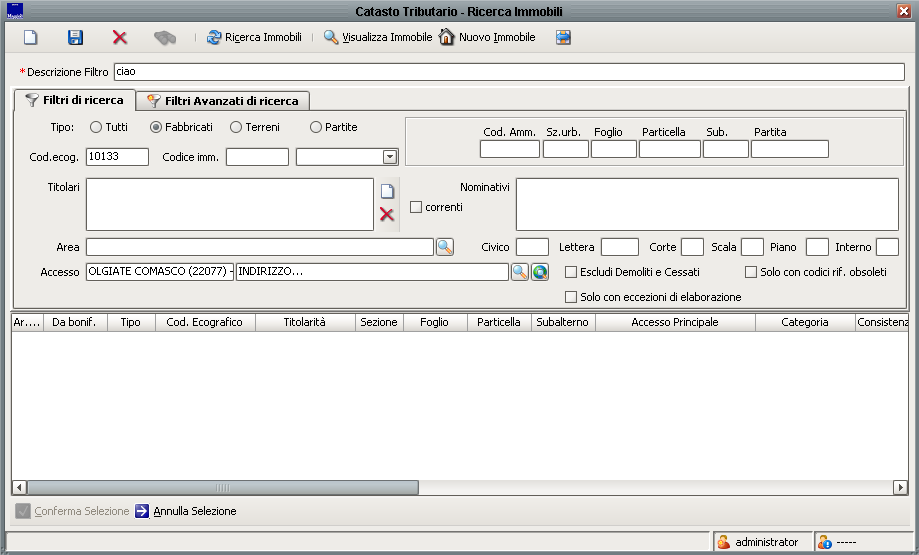Open Visualizza Immobile from the toolbar
919x555 pixels.
377,38
